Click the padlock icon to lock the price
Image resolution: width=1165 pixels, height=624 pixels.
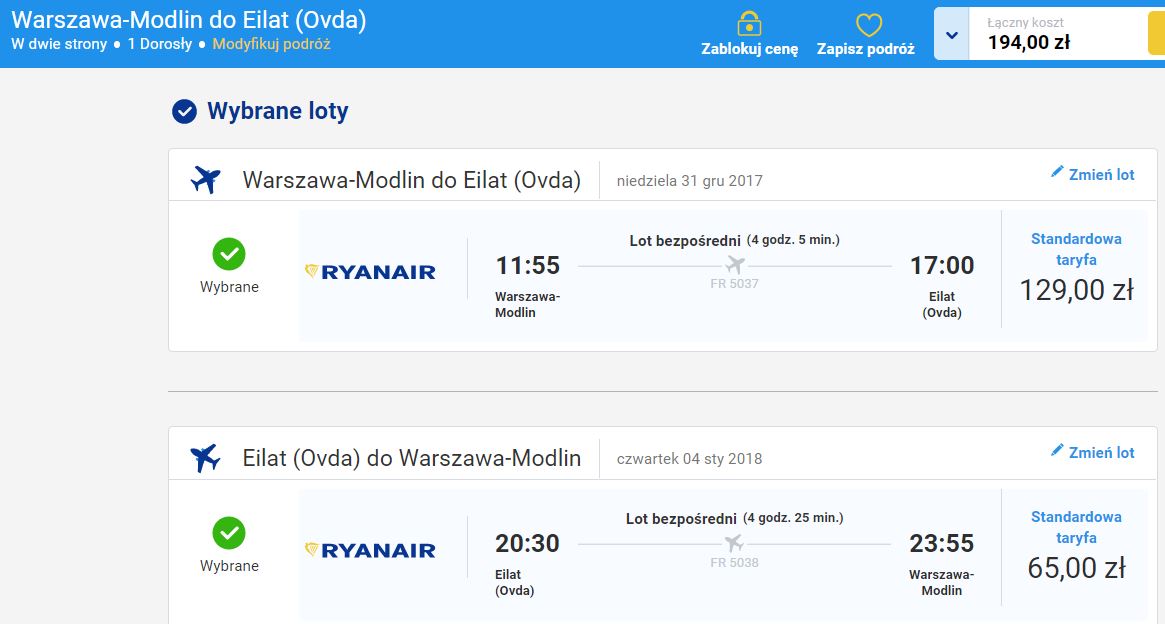coord(749,24)
